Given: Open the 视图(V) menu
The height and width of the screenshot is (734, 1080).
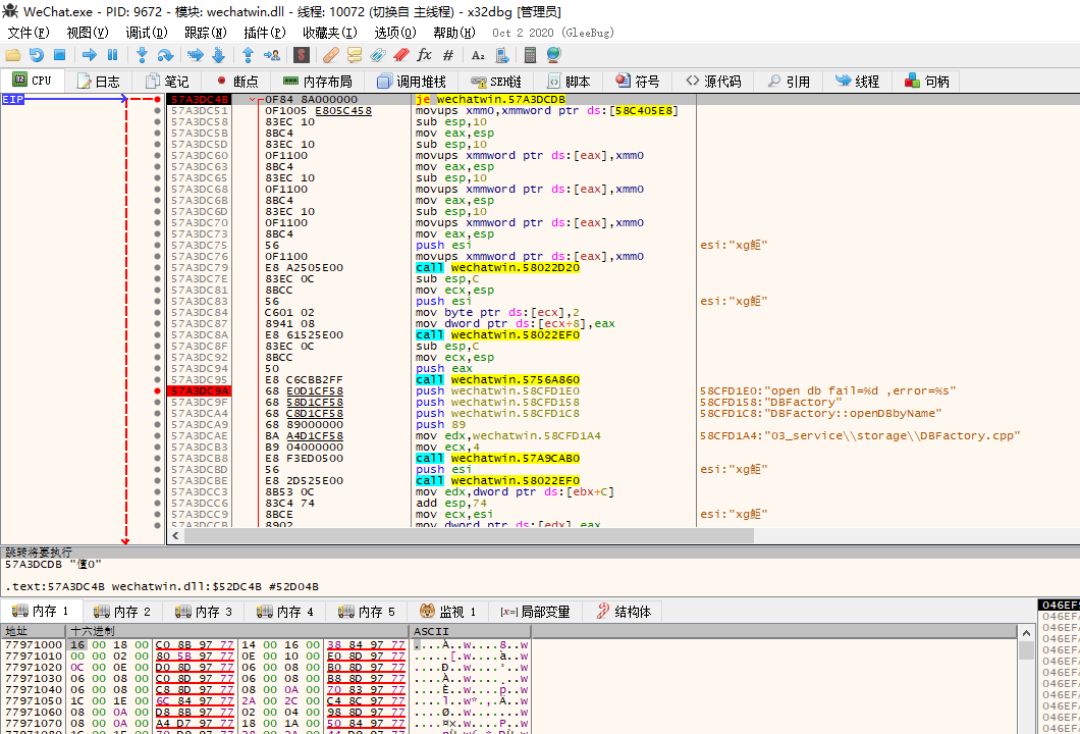Looking at the screenshot, I should click(87, 32).
